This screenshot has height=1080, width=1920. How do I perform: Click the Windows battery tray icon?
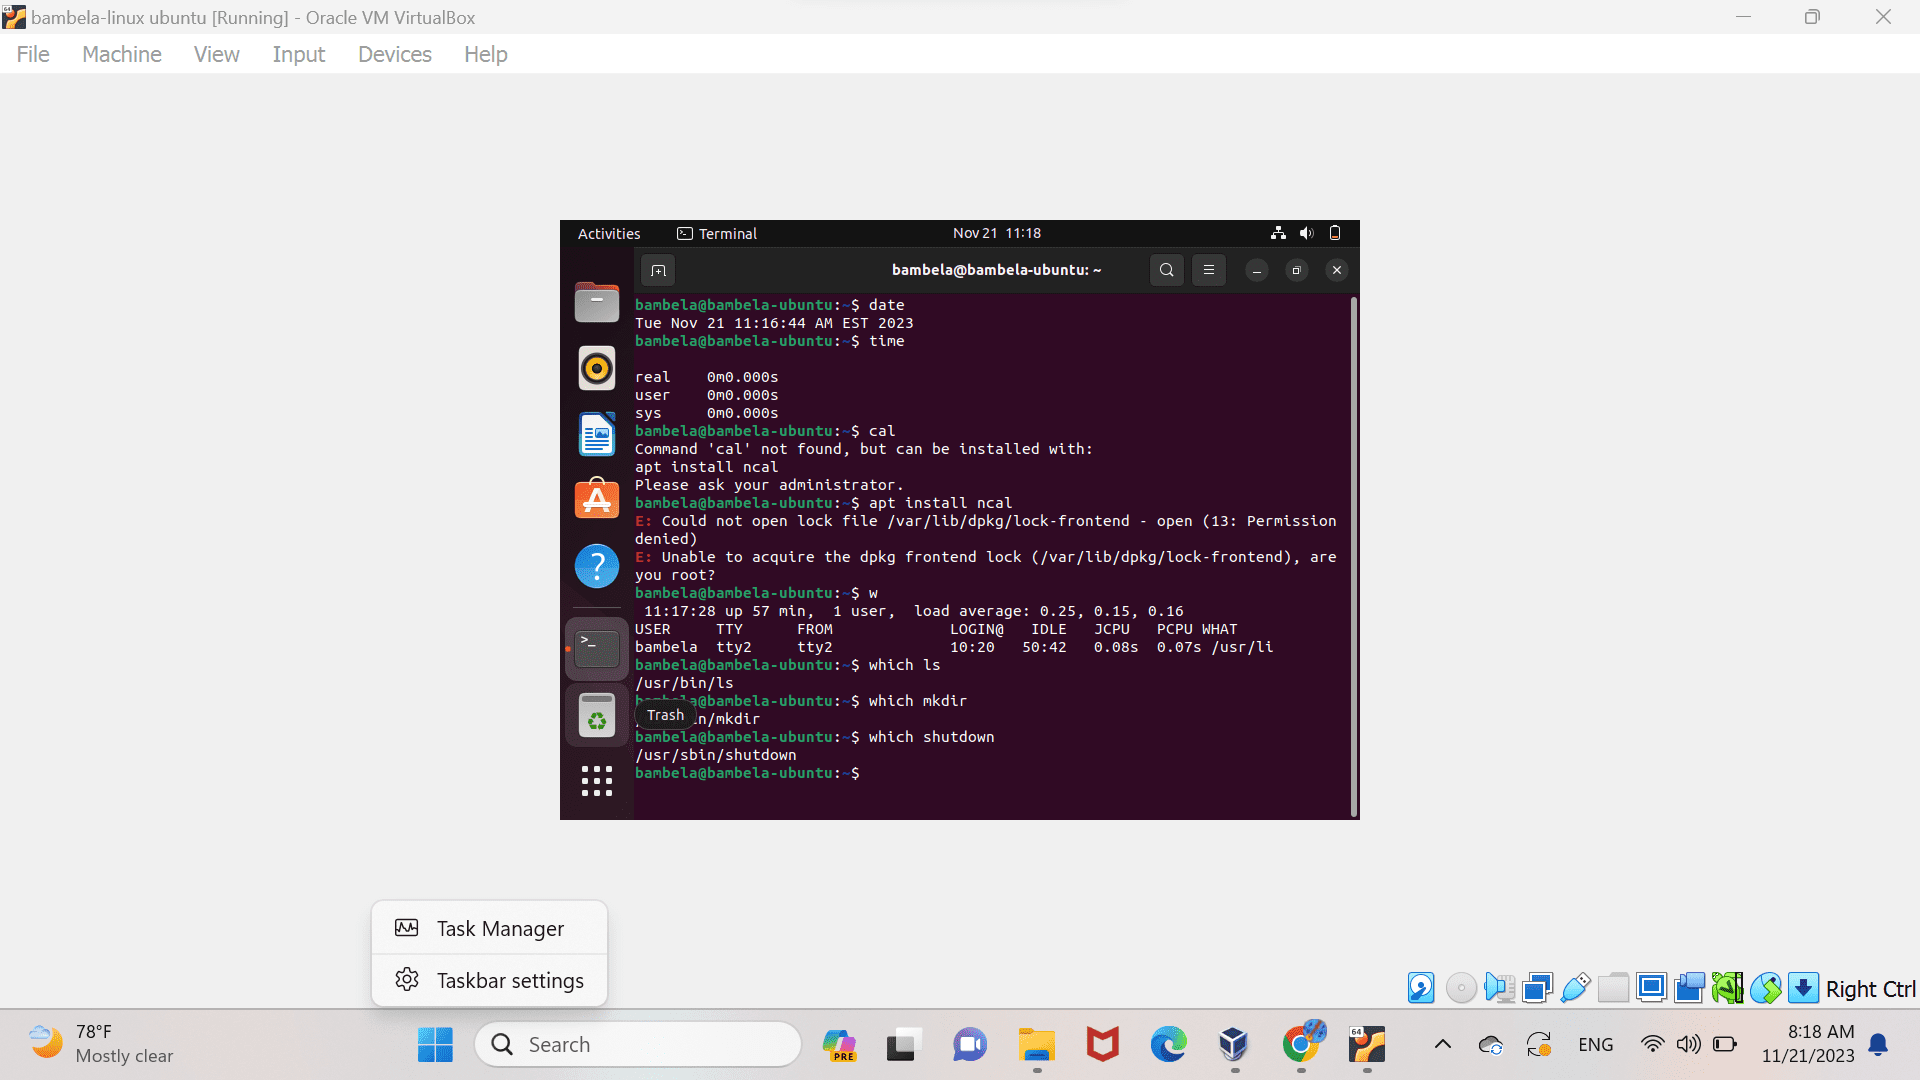[x=1725, y=1044]
